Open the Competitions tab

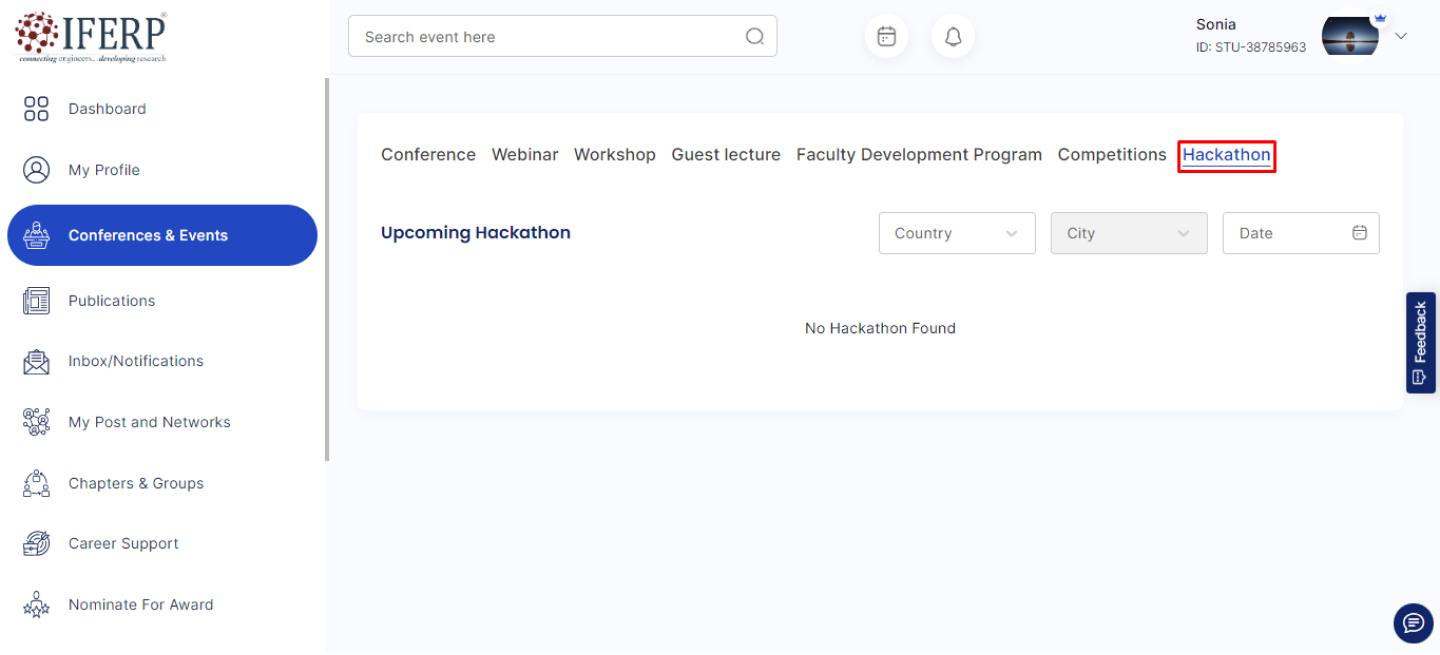tap(1111, 155)
